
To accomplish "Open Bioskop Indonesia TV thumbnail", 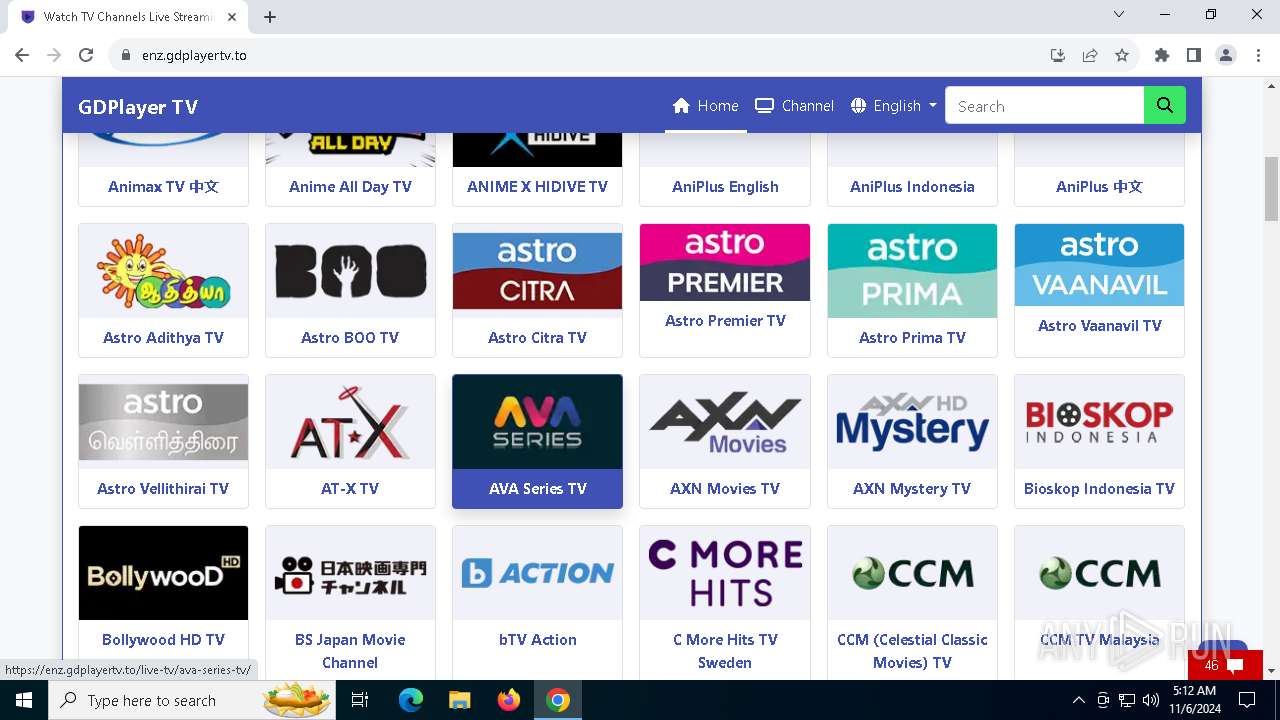I will pos(1099,422).
